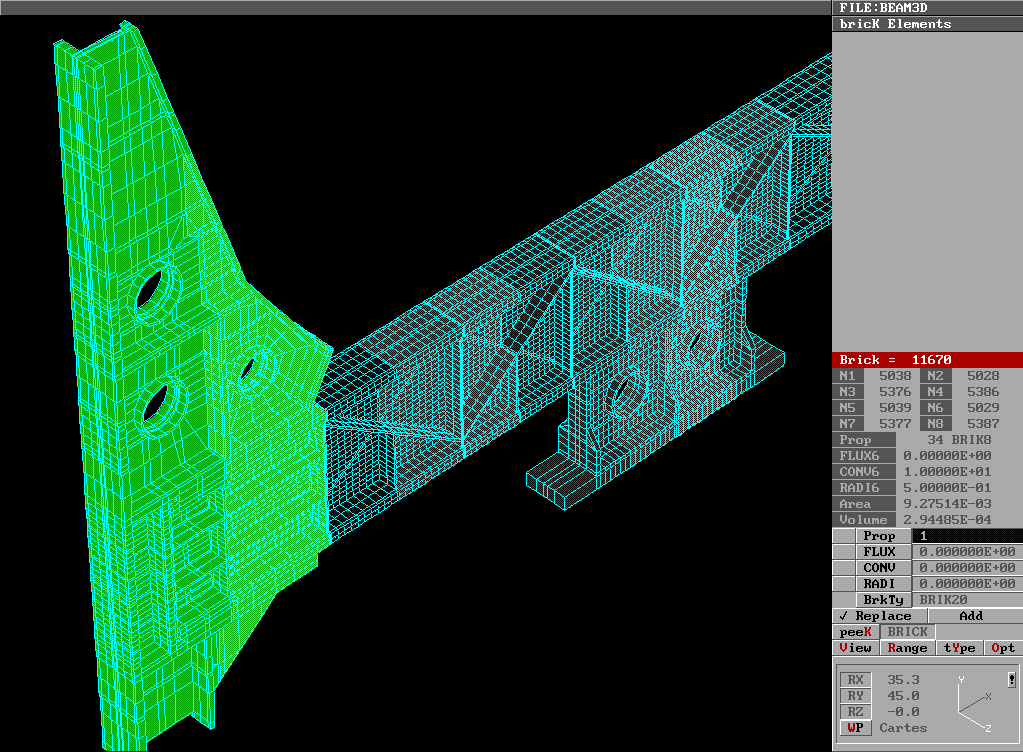1023x752 pixels.
Task: Toggle the RX rotation control
Action: (x=855, y=679)
